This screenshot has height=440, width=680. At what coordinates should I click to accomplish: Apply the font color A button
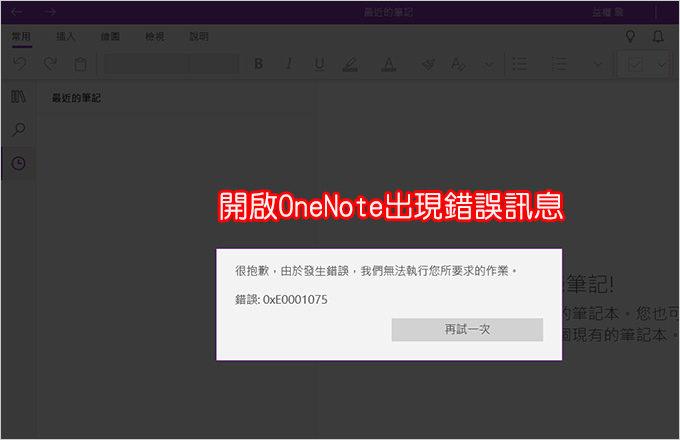389,64
